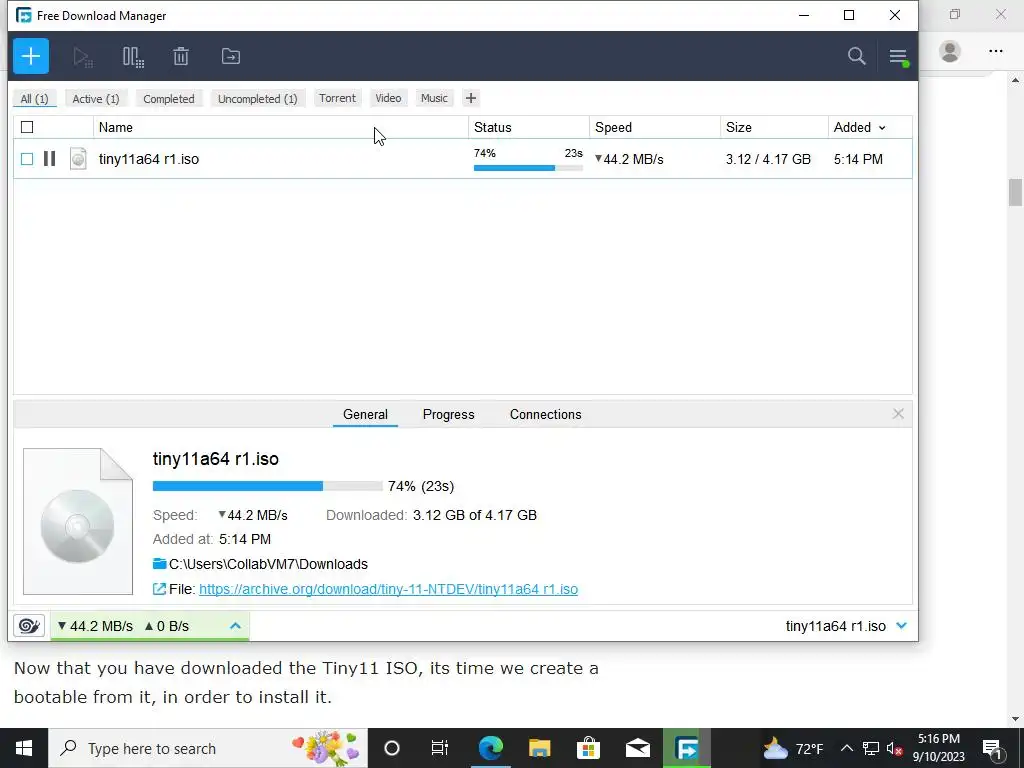
Task: Tick the select-all checkbox in header
Action: tap(27, 127)
